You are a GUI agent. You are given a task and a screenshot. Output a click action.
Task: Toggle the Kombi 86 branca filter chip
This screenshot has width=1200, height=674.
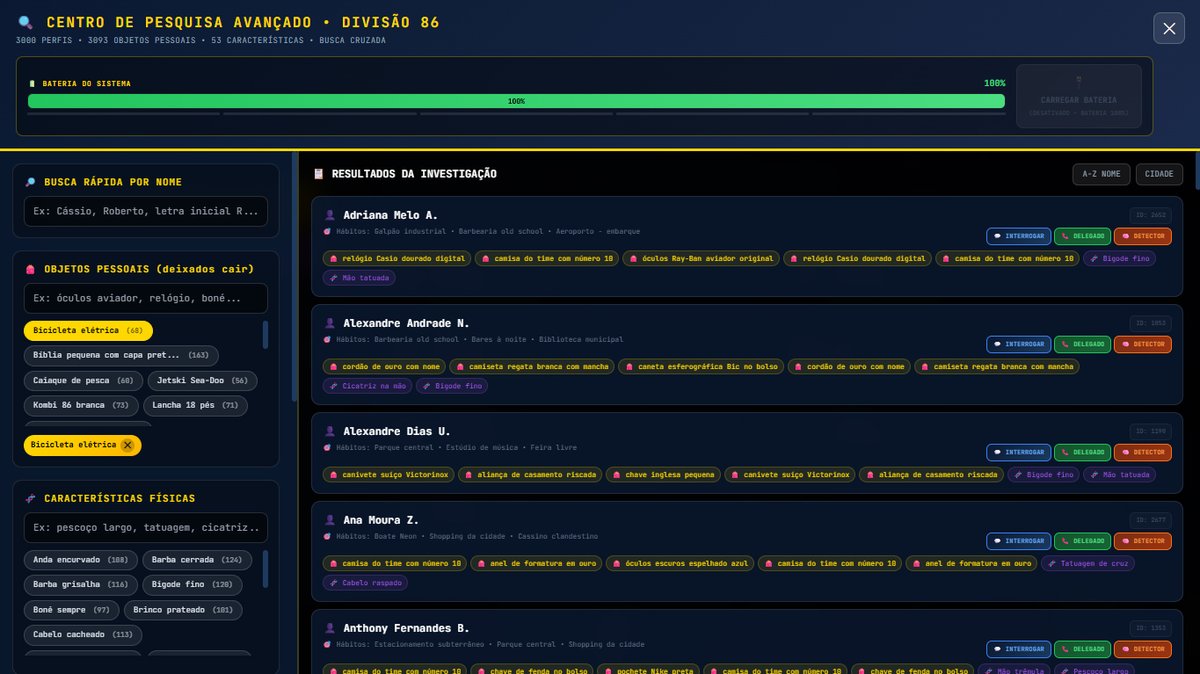80,405
